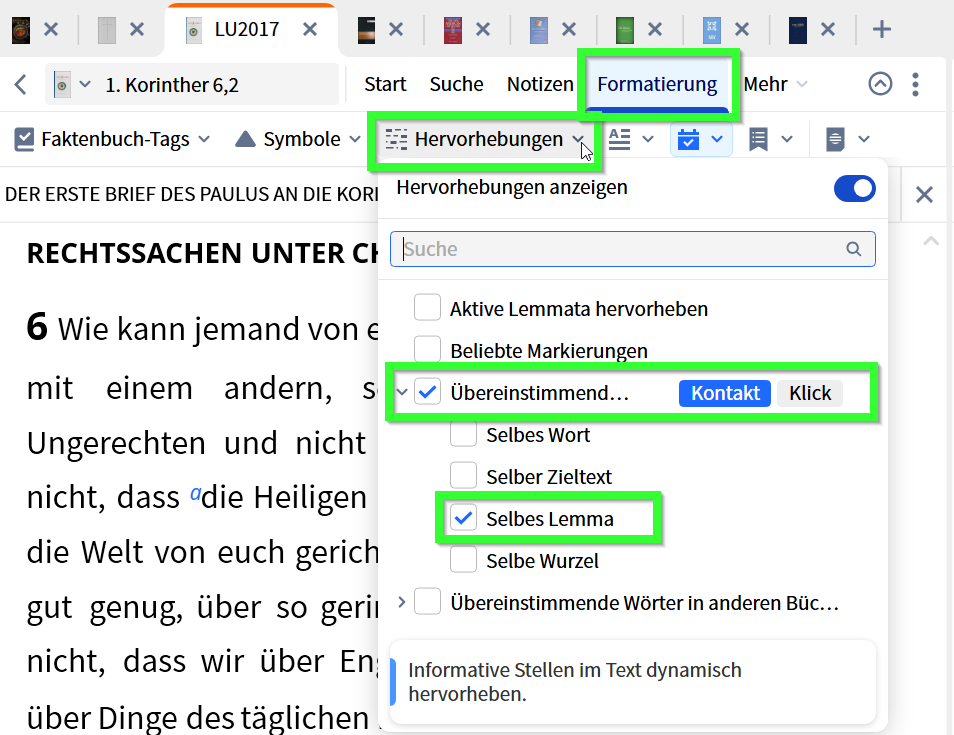Open the Mehr menu
This screenshot has height=735, width=954.
(x=776, y=84)
